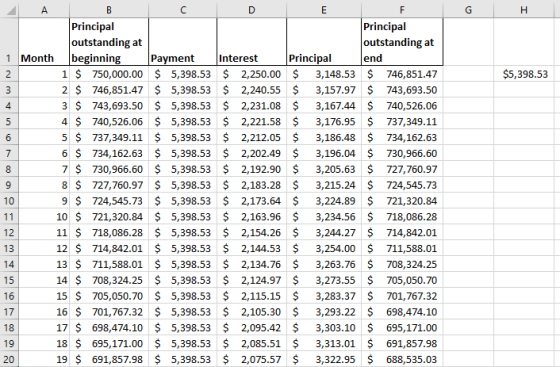Screen dimensions: 560x367
Task: Select principal cell 3,254.00
Action: coord(324,248)
